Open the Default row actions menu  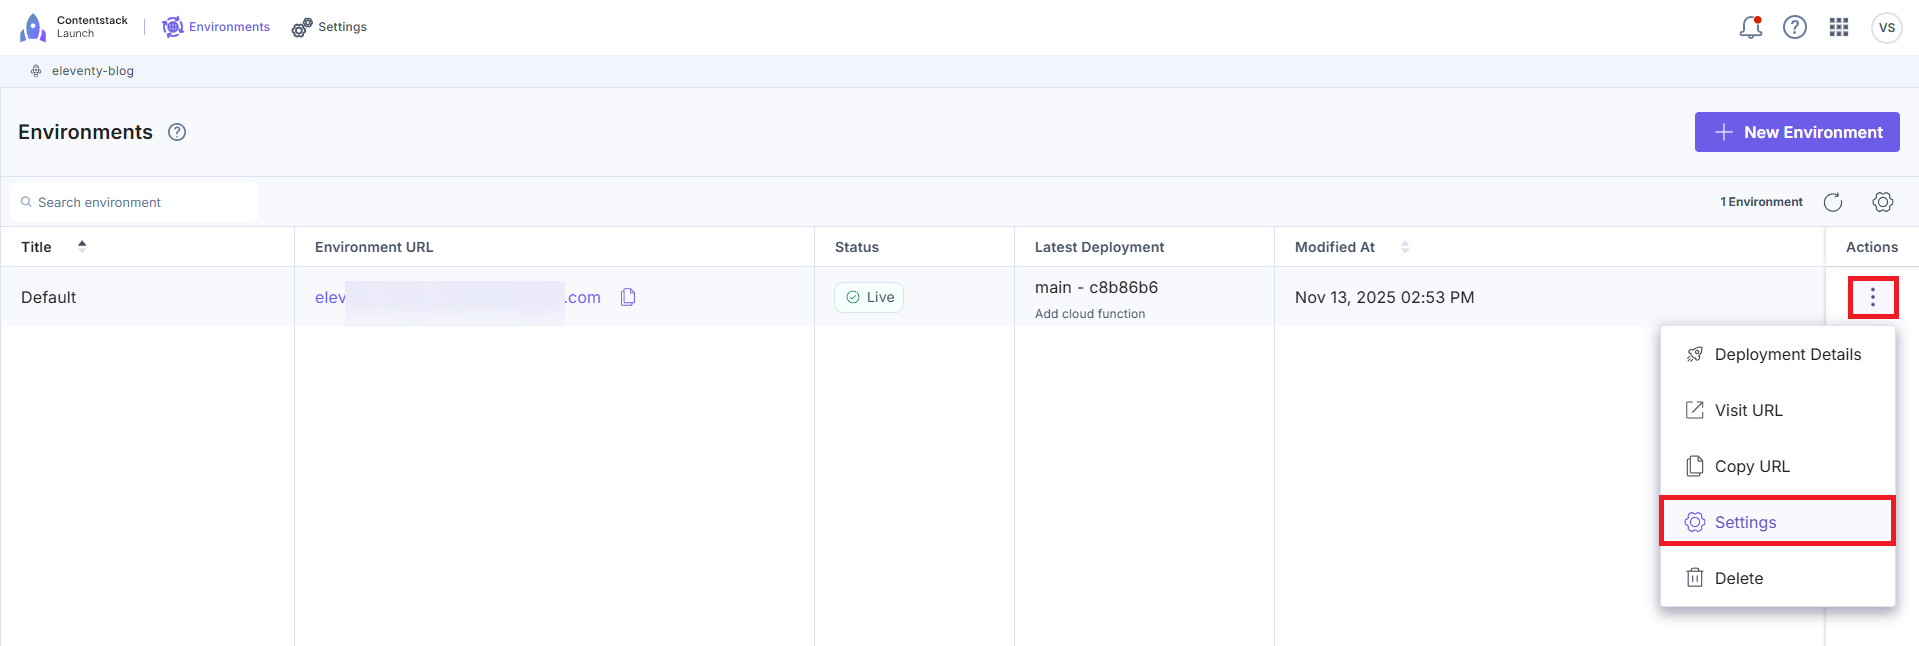coord(1873,297)
